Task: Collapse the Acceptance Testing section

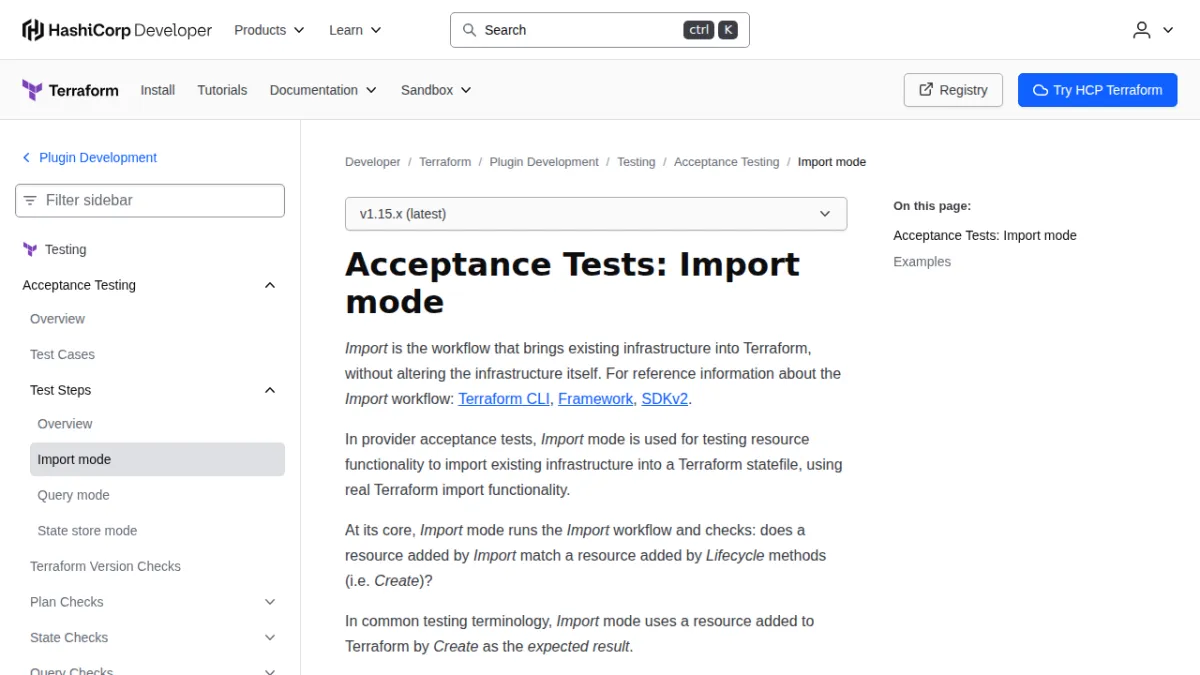Action: [269, 285]
